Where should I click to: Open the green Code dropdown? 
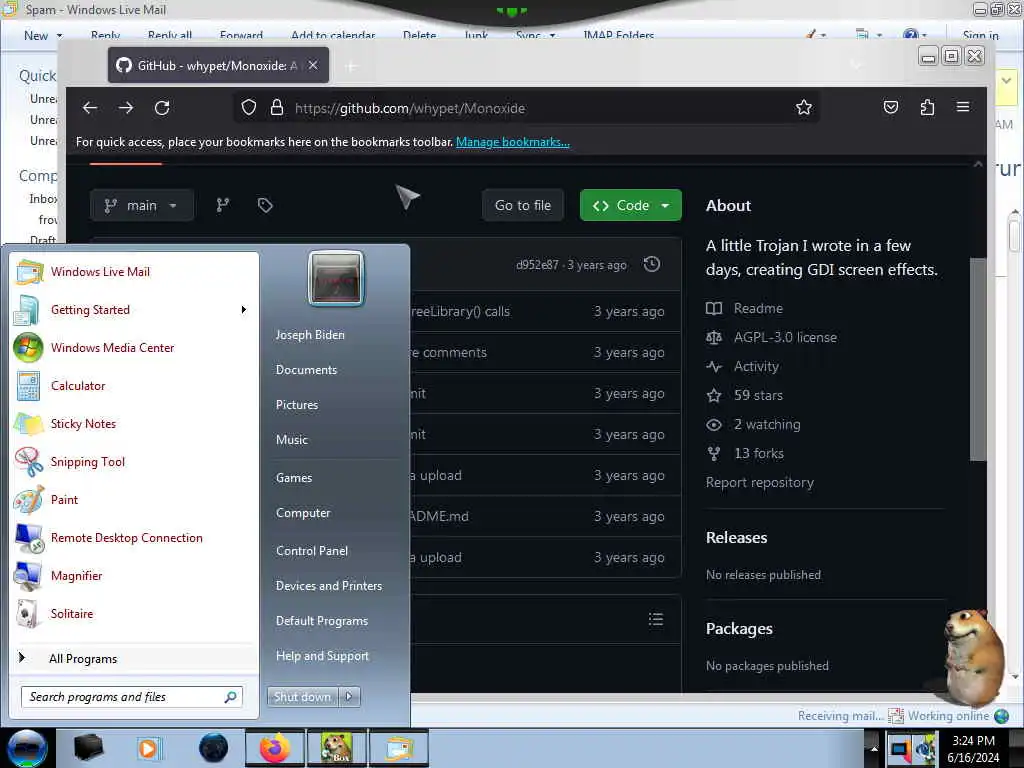point(631,205)
